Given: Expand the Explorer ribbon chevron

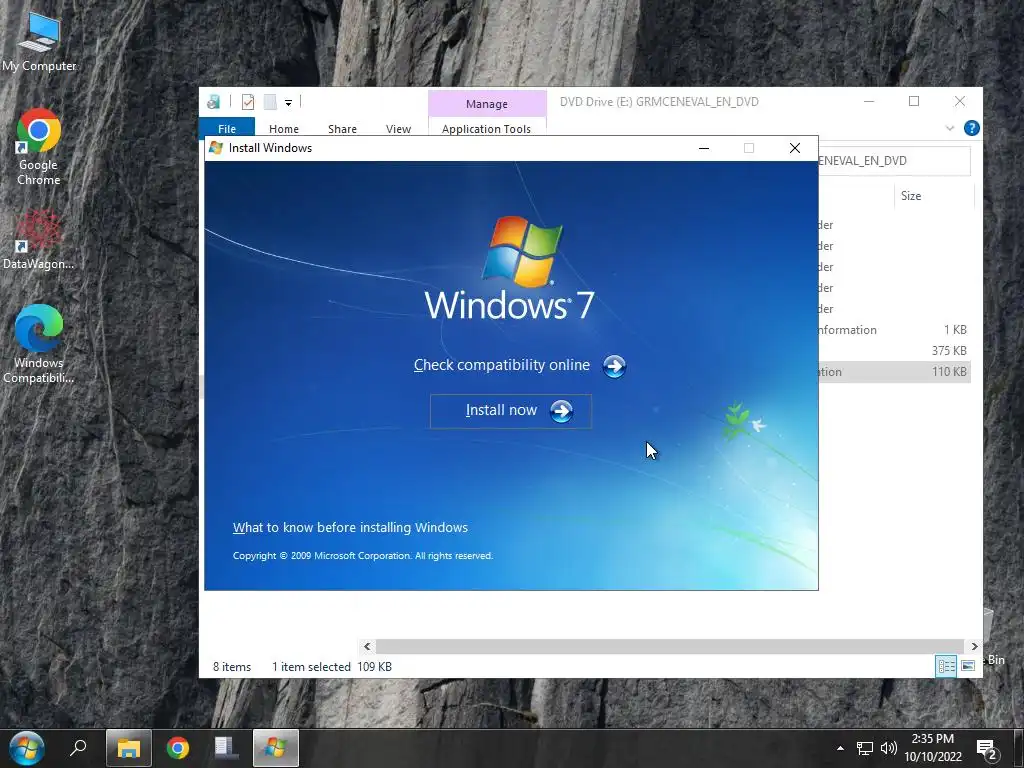Looking at the screenshot, I should point(950,129).
